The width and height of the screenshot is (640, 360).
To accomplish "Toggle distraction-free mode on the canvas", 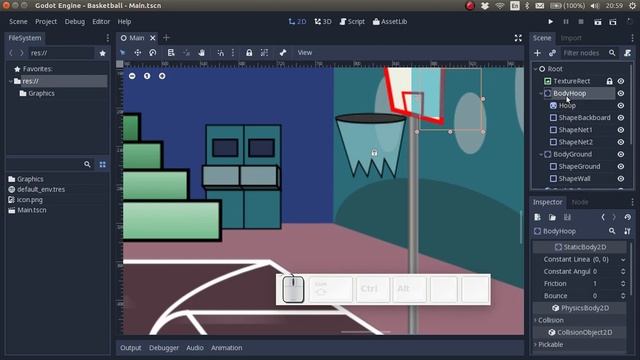I will pyautogui.click(x=518, y=38).
